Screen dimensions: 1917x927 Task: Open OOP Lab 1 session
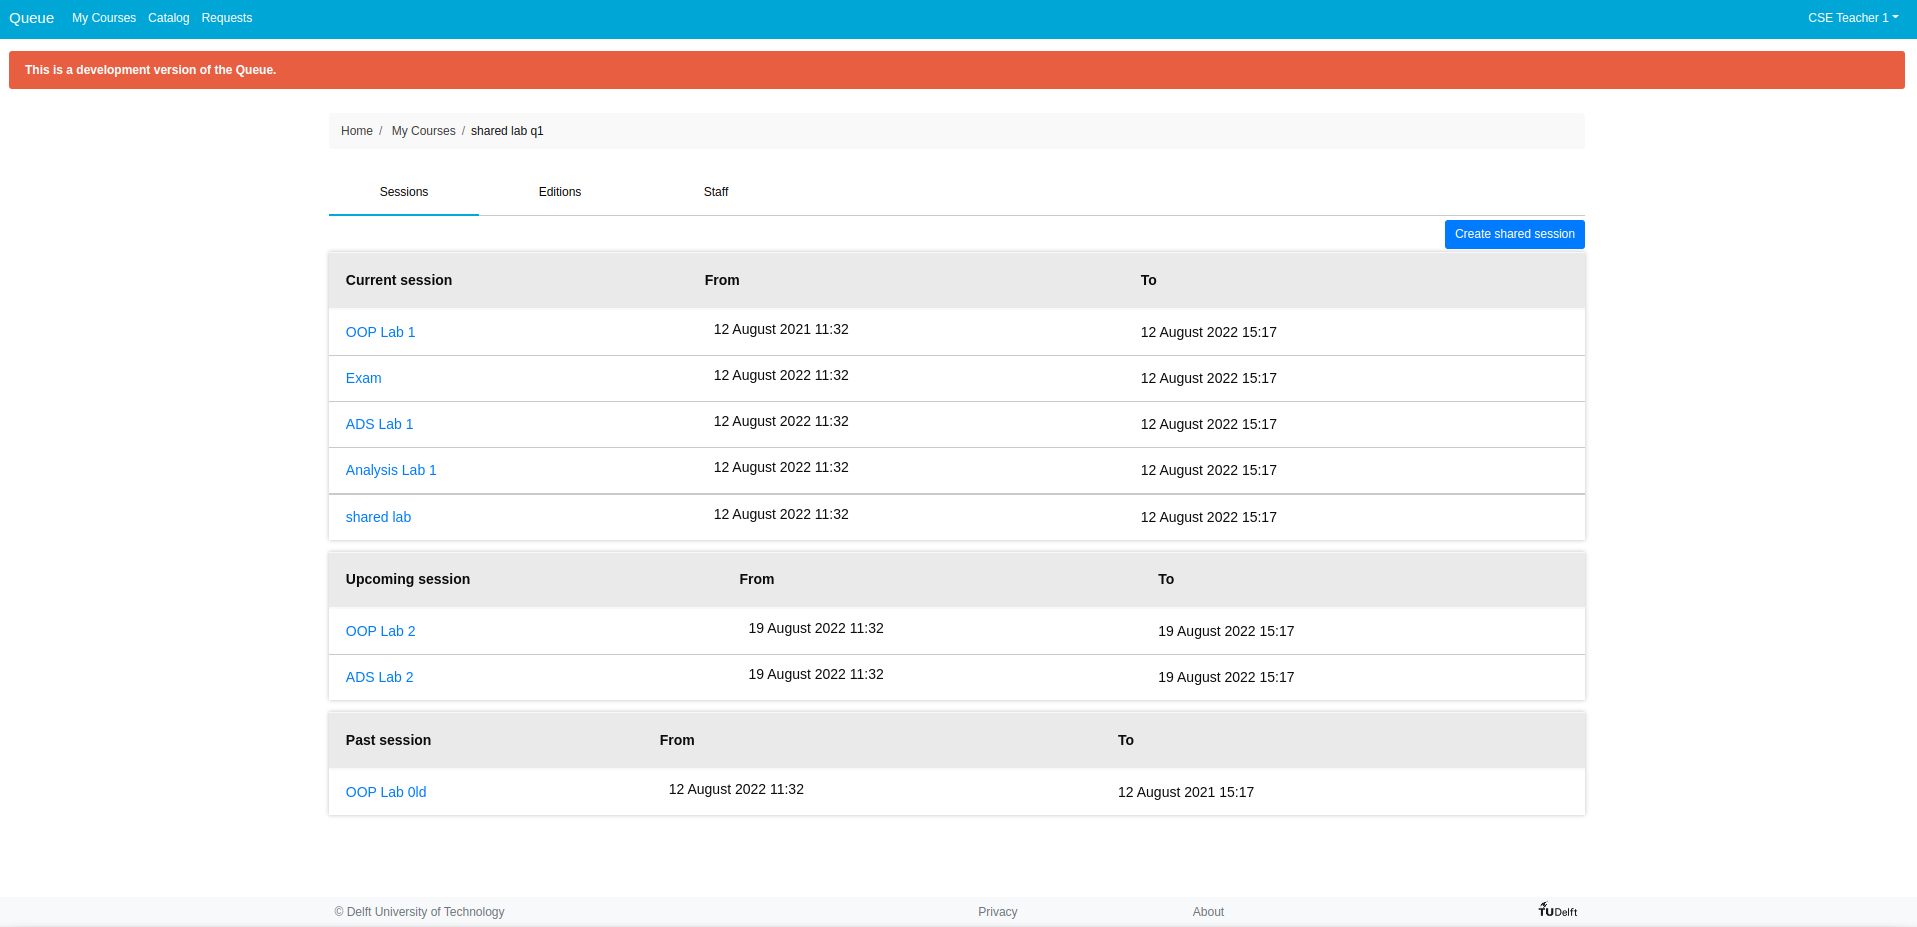click(x=380, y=332)
